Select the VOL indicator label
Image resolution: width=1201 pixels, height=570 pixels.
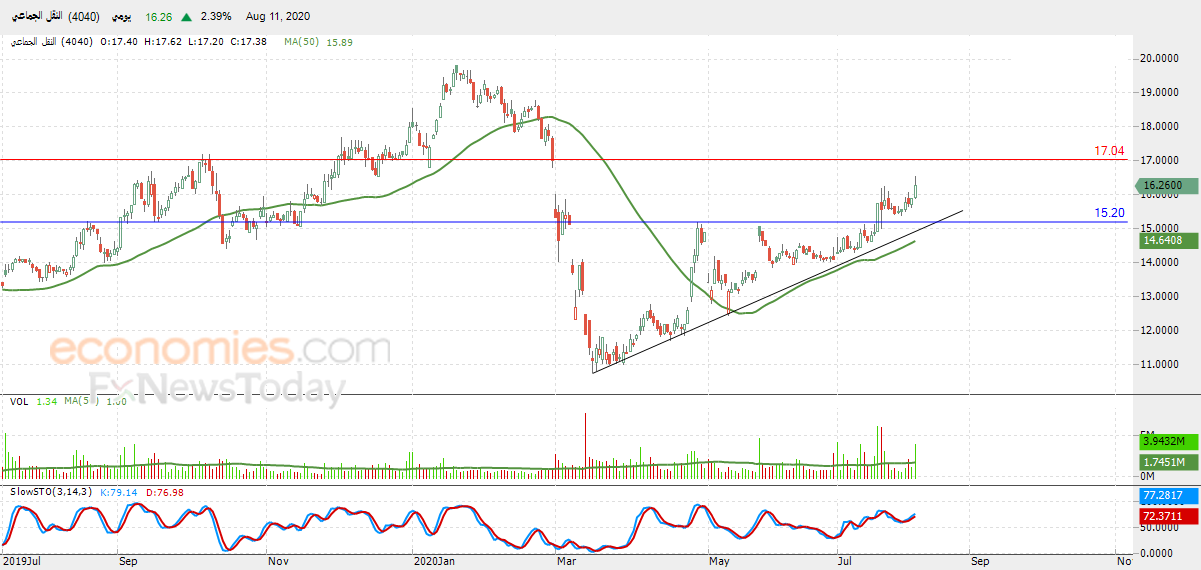coord(18,402)
